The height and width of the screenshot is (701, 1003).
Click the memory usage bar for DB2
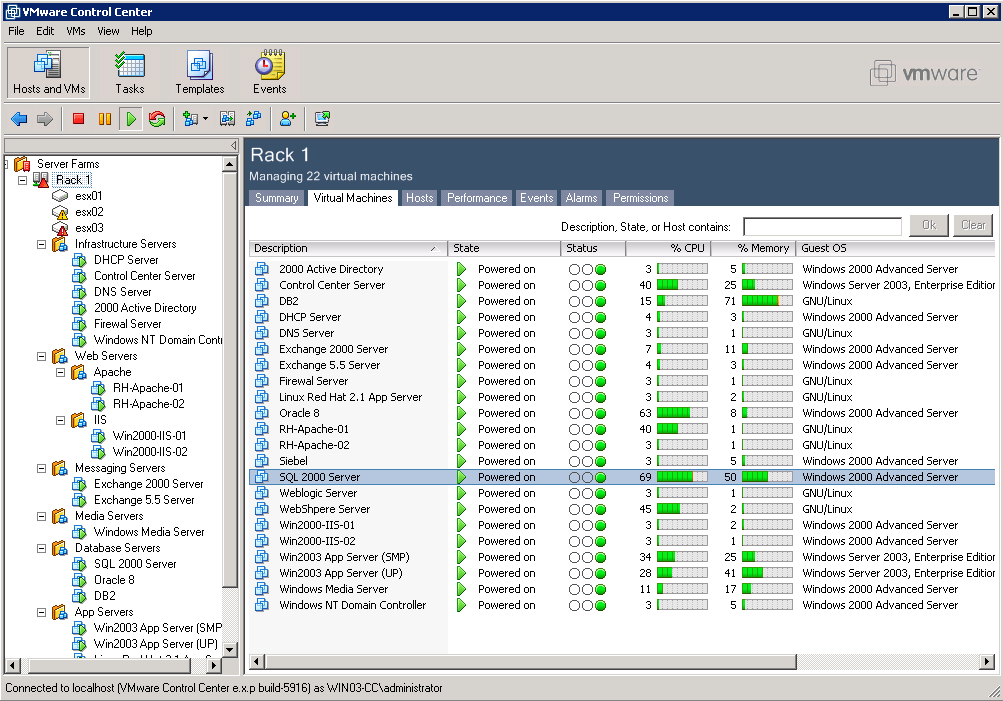767,301
